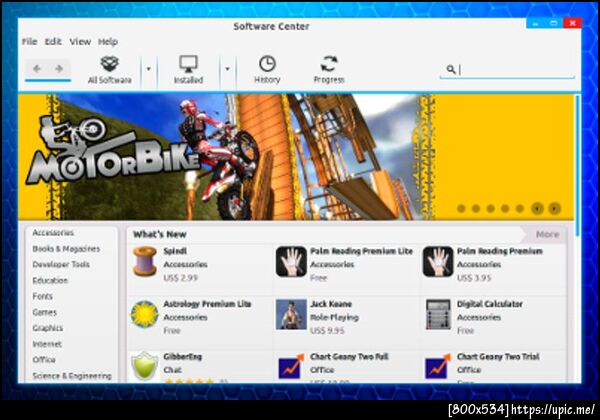
Task: Open the All Software section
Action: point(110,70)
